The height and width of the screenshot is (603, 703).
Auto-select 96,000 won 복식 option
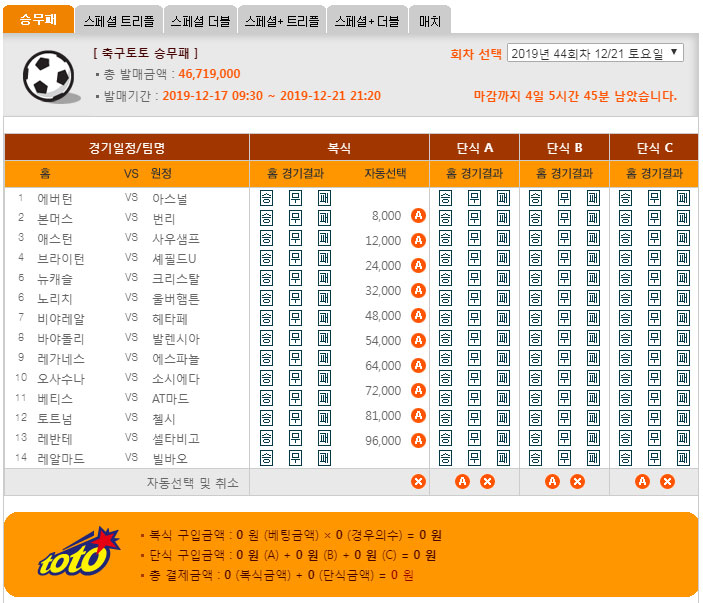418,441
